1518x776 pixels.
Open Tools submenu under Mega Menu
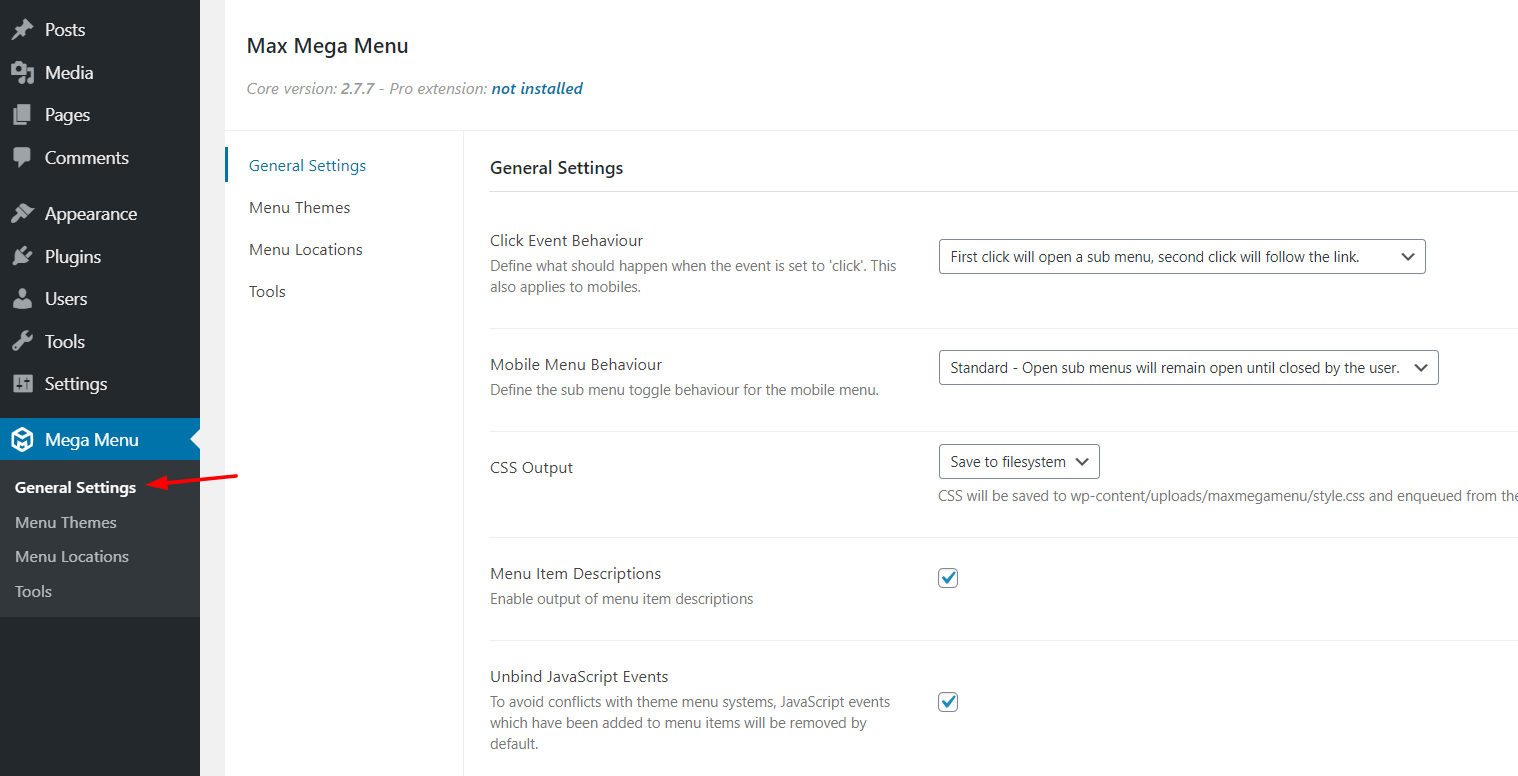pos(33,591)
